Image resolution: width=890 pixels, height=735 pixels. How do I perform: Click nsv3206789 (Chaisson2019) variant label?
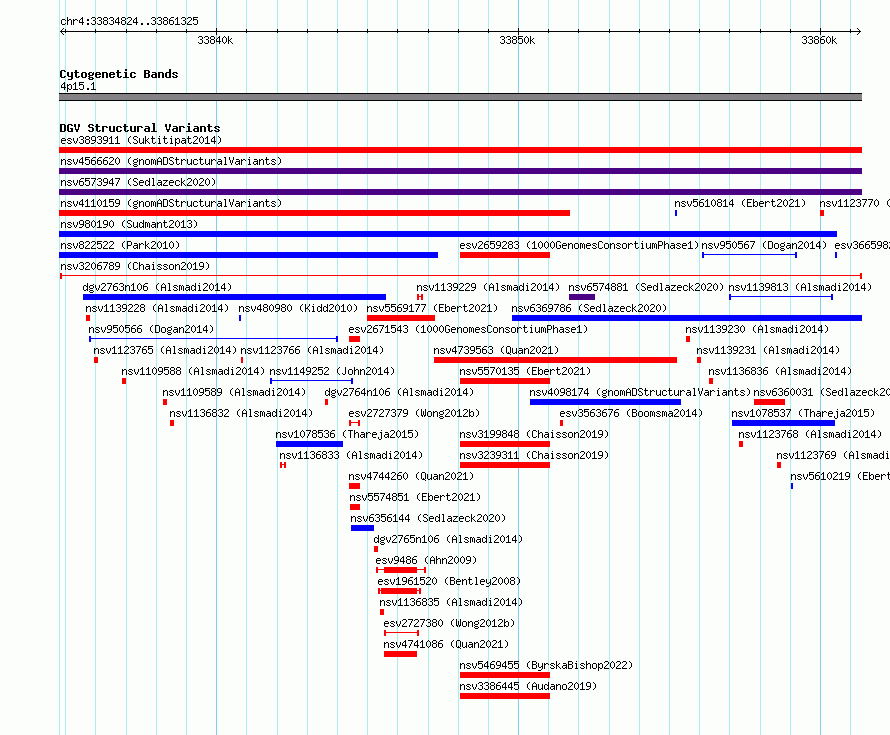[135, 266]
